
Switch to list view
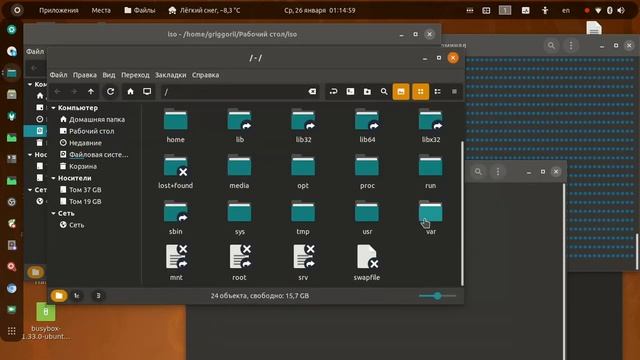click(x=438, y=92)
